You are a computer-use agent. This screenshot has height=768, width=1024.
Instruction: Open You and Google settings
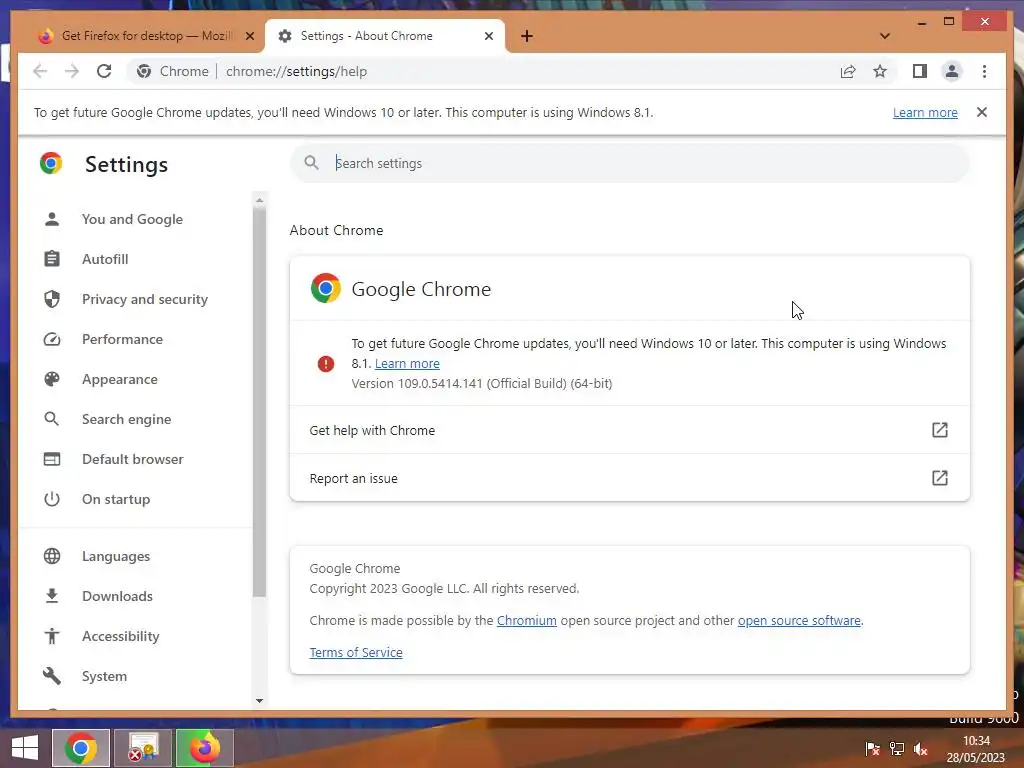point(132,219)
